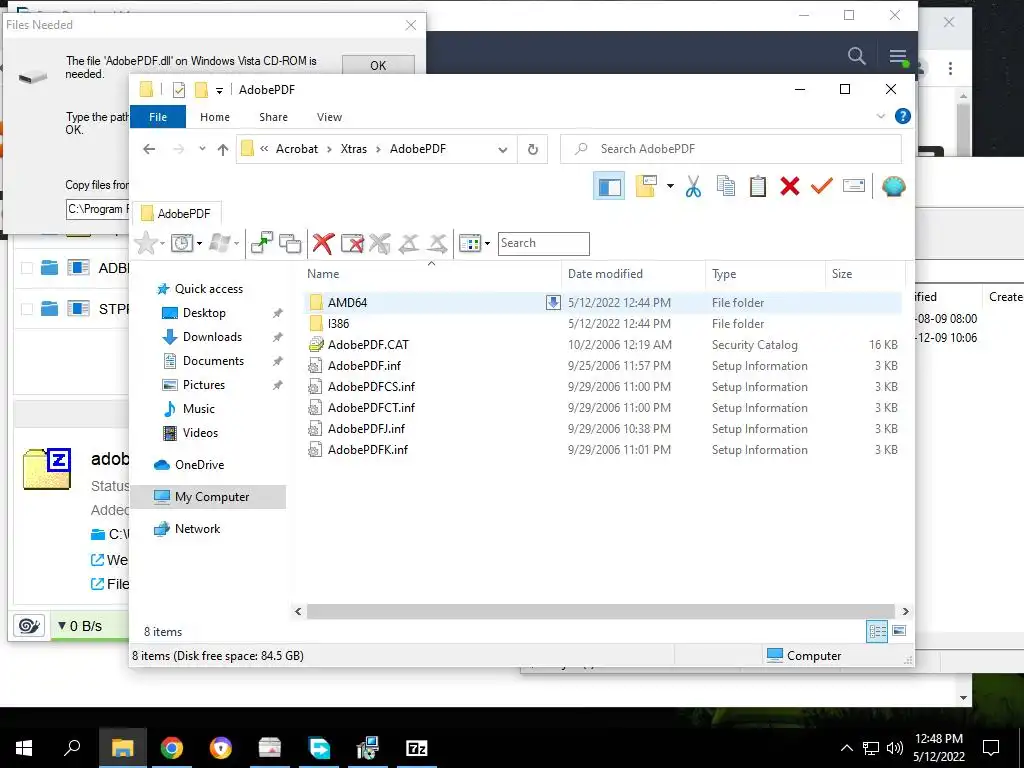Click the close tab red X icon
Viewport: 1024px width, 768px height.
[323, 244]
